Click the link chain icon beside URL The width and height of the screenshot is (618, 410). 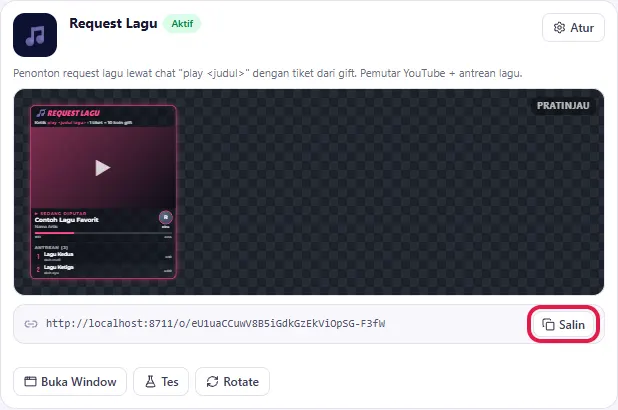pos(31,324)
